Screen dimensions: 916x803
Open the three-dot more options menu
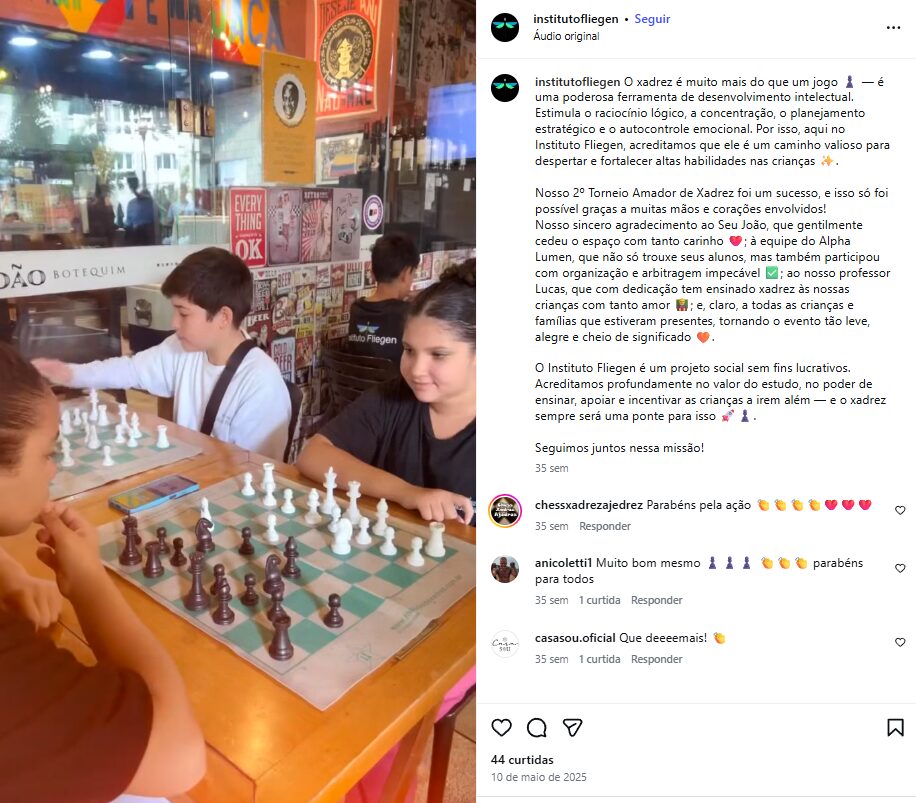pyautogui.click(x=893, y=27)
